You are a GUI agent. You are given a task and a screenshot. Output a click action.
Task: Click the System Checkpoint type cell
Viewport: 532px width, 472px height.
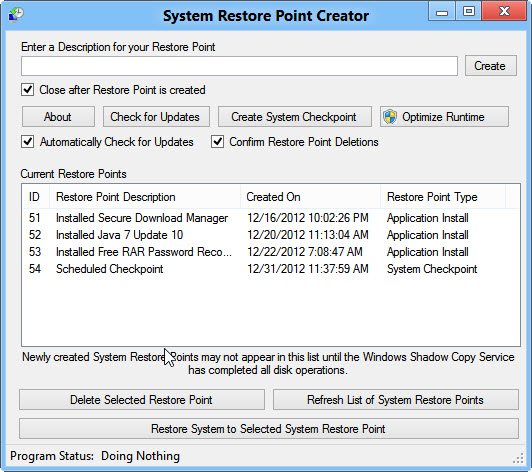432,269
